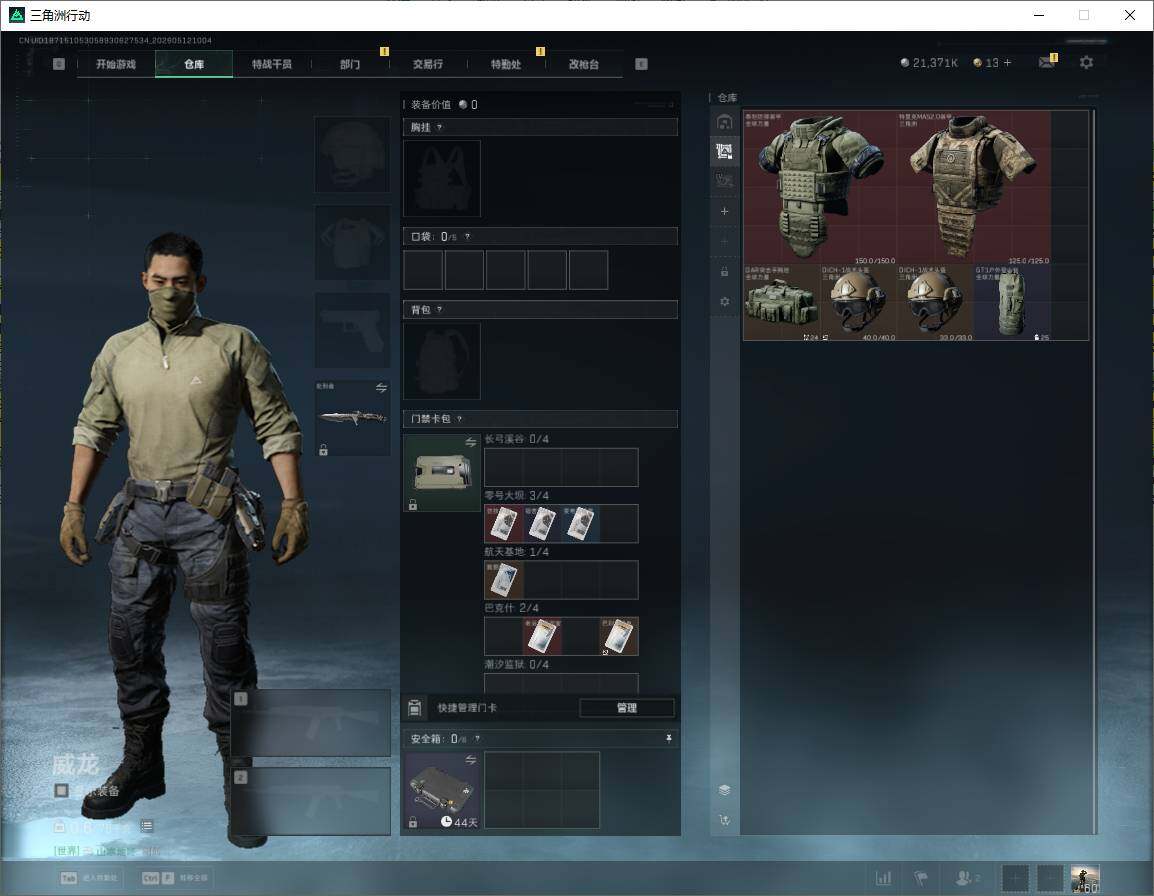Select the MAS2.0 armor 125.0/125.0
1154x896 pixels.
(x=974, y=188)
